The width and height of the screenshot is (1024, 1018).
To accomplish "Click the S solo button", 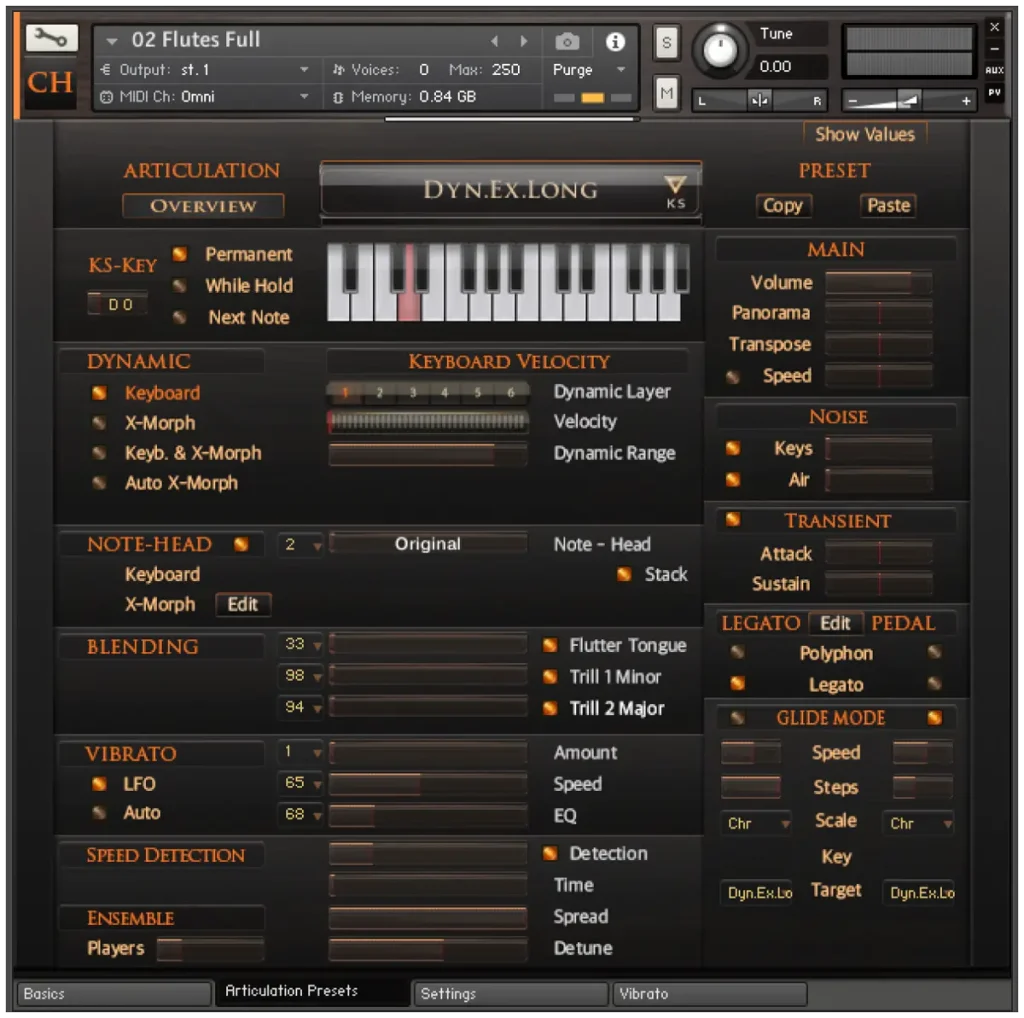I will coord(666,43).
